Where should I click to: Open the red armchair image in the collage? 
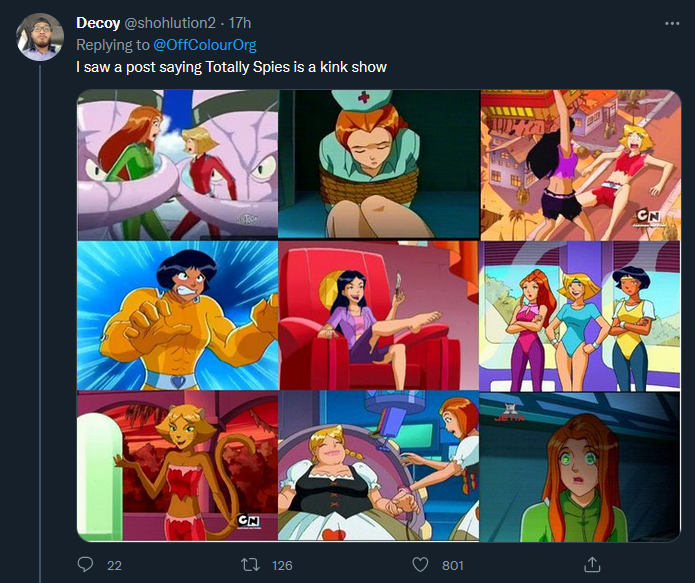379,315
